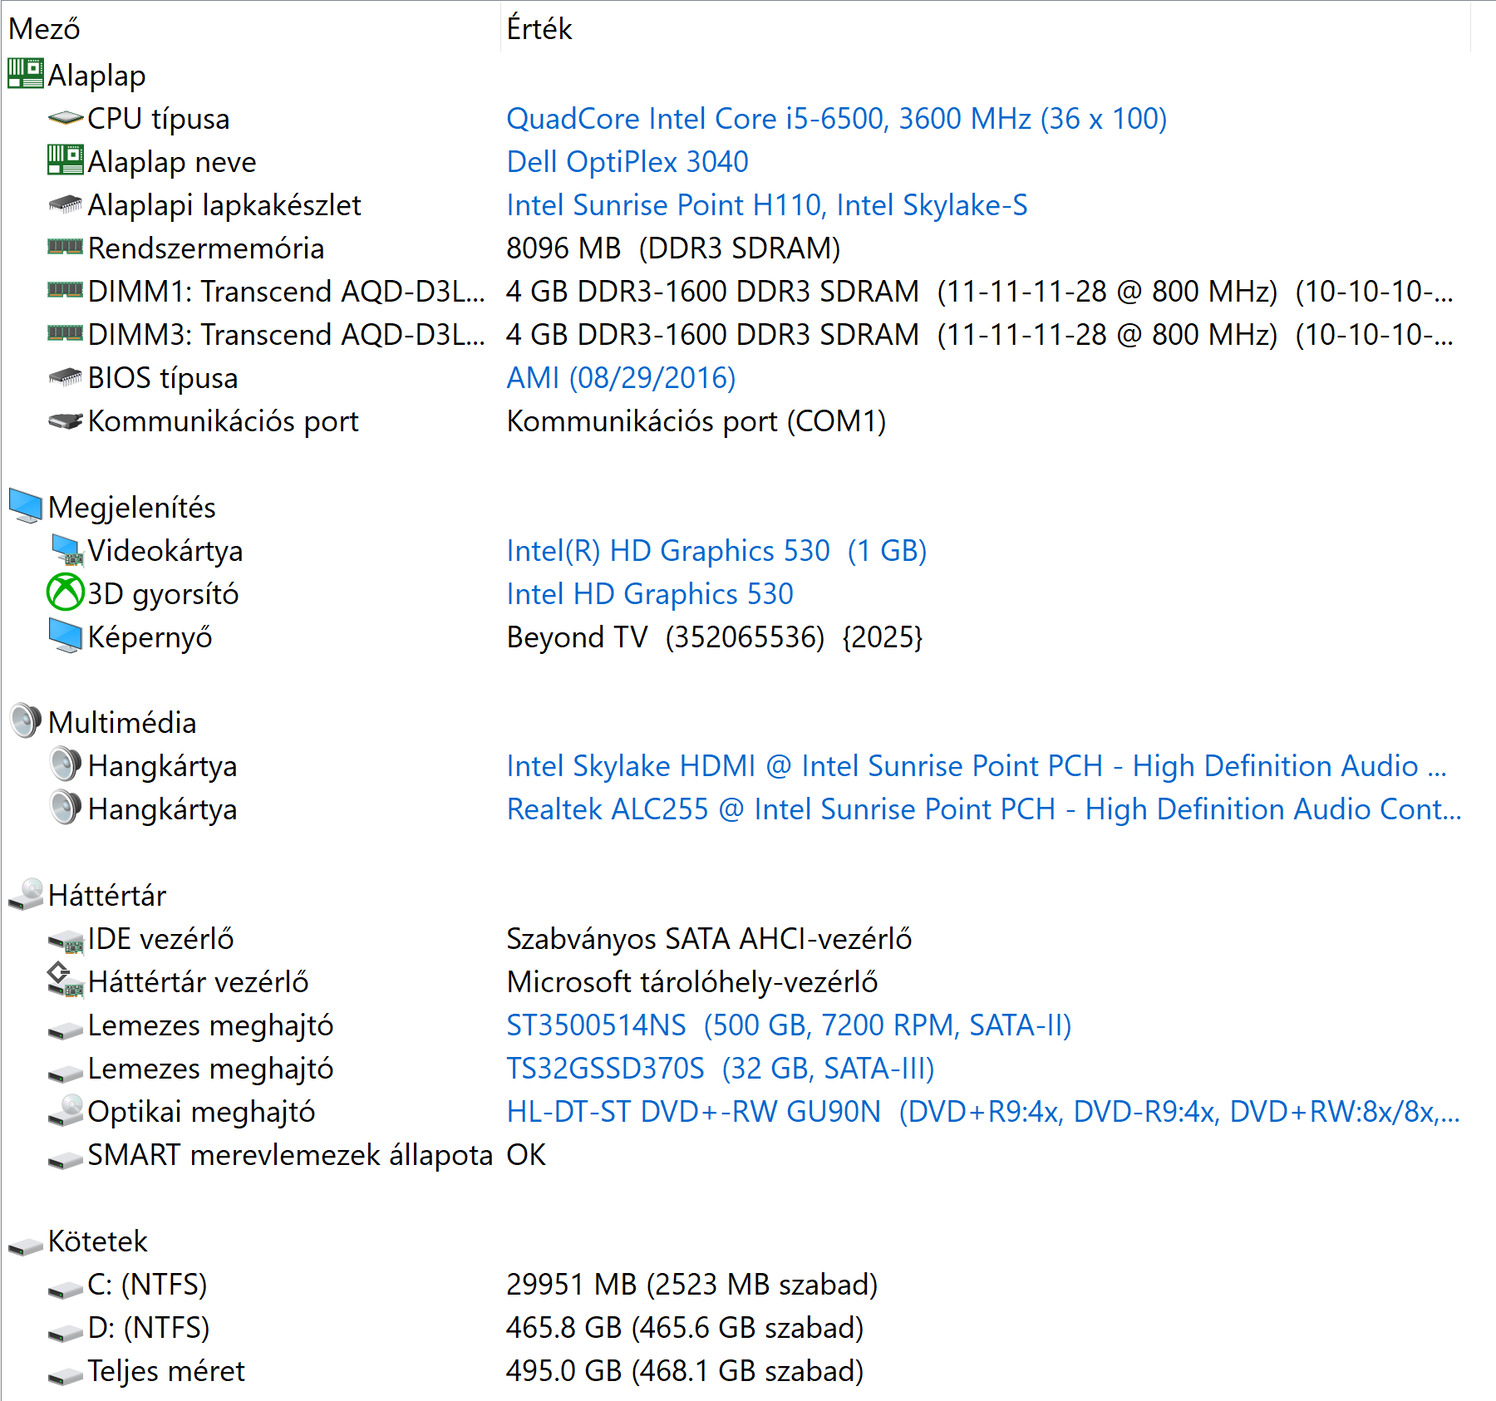Open the HL-DT-ST DVD+-RW GU90N link

click(983, 1111)
